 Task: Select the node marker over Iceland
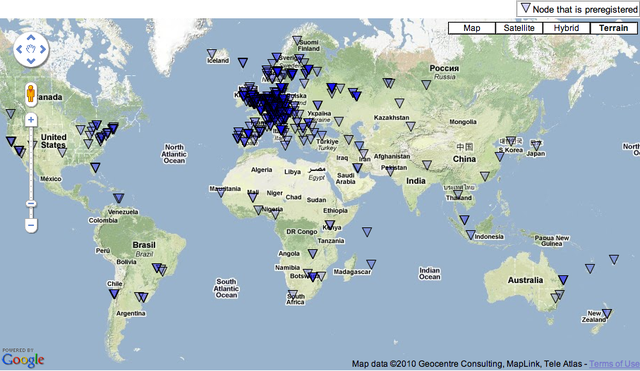pyautogui.click(x=211, y=53)
